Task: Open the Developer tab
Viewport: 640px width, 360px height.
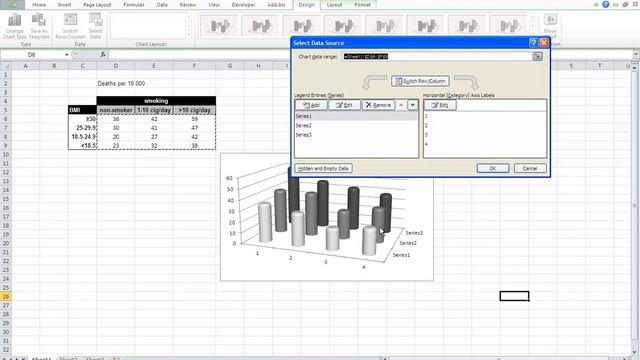Action: (244, 5)
